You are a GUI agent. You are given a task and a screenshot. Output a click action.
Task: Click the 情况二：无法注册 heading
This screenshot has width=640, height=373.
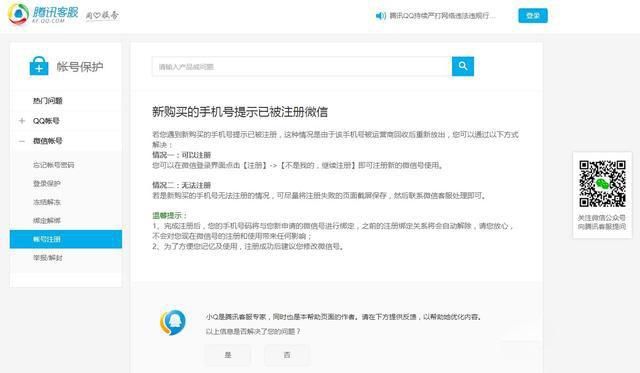pyautogui.click(x=182, y=186)
